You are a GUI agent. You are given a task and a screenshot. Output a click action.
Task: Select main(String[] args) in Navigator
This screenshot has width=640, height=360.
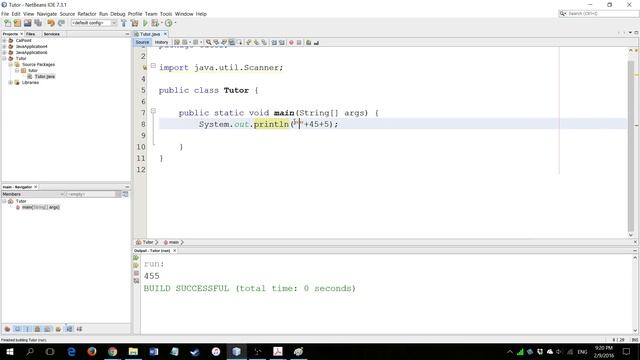point(40,207)
